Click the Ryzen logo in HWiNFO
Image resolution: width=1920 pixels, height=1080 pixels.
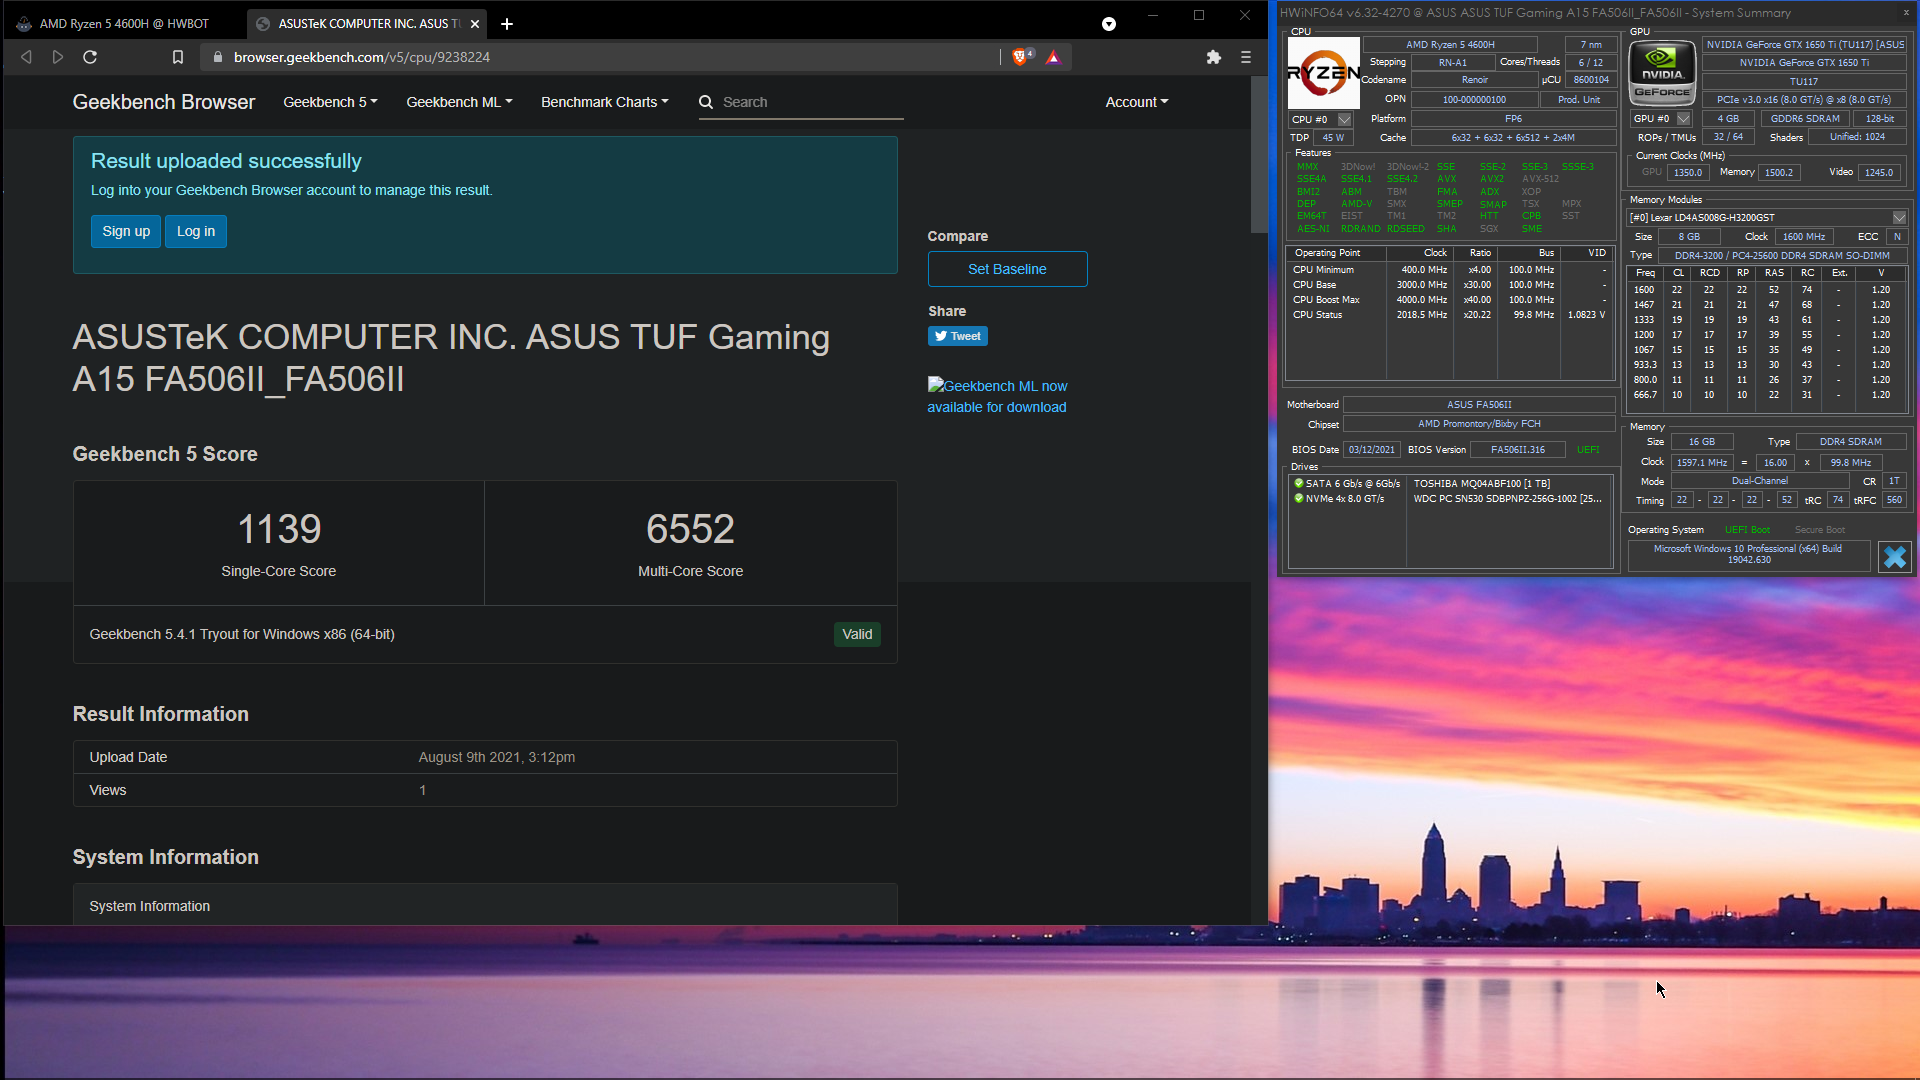[1323, 73]
